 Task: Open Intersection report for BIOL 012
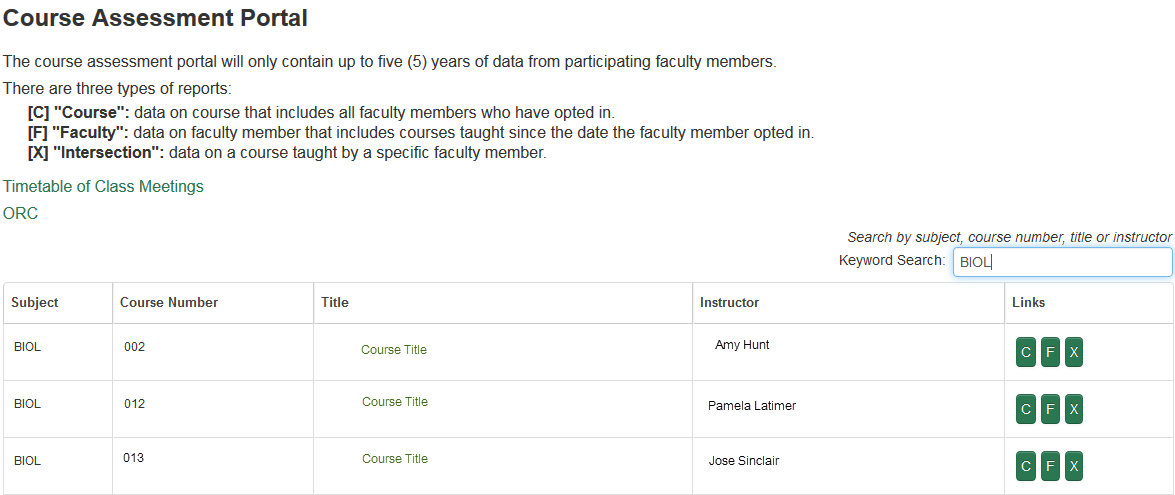point(1074,409)
